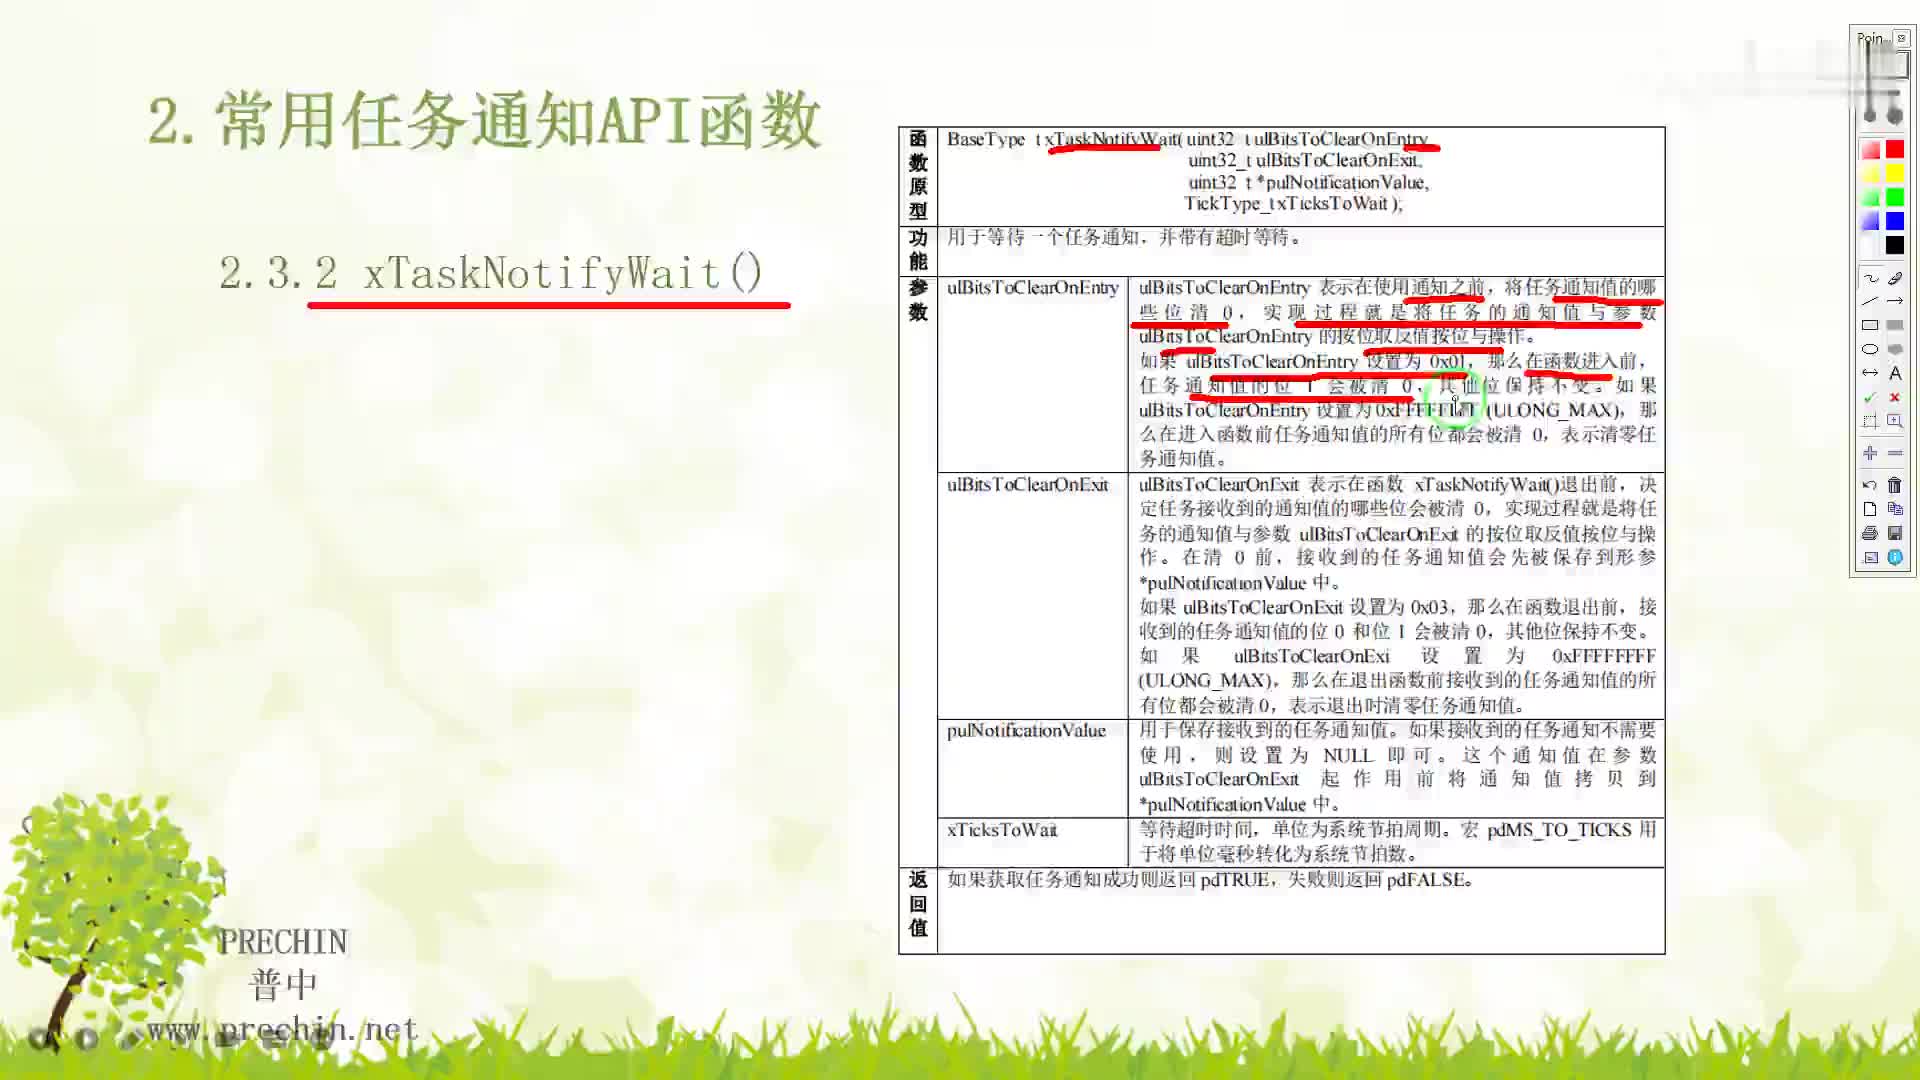Click the copy/duplicate icon in toolbar

(x=1896, y=509)
